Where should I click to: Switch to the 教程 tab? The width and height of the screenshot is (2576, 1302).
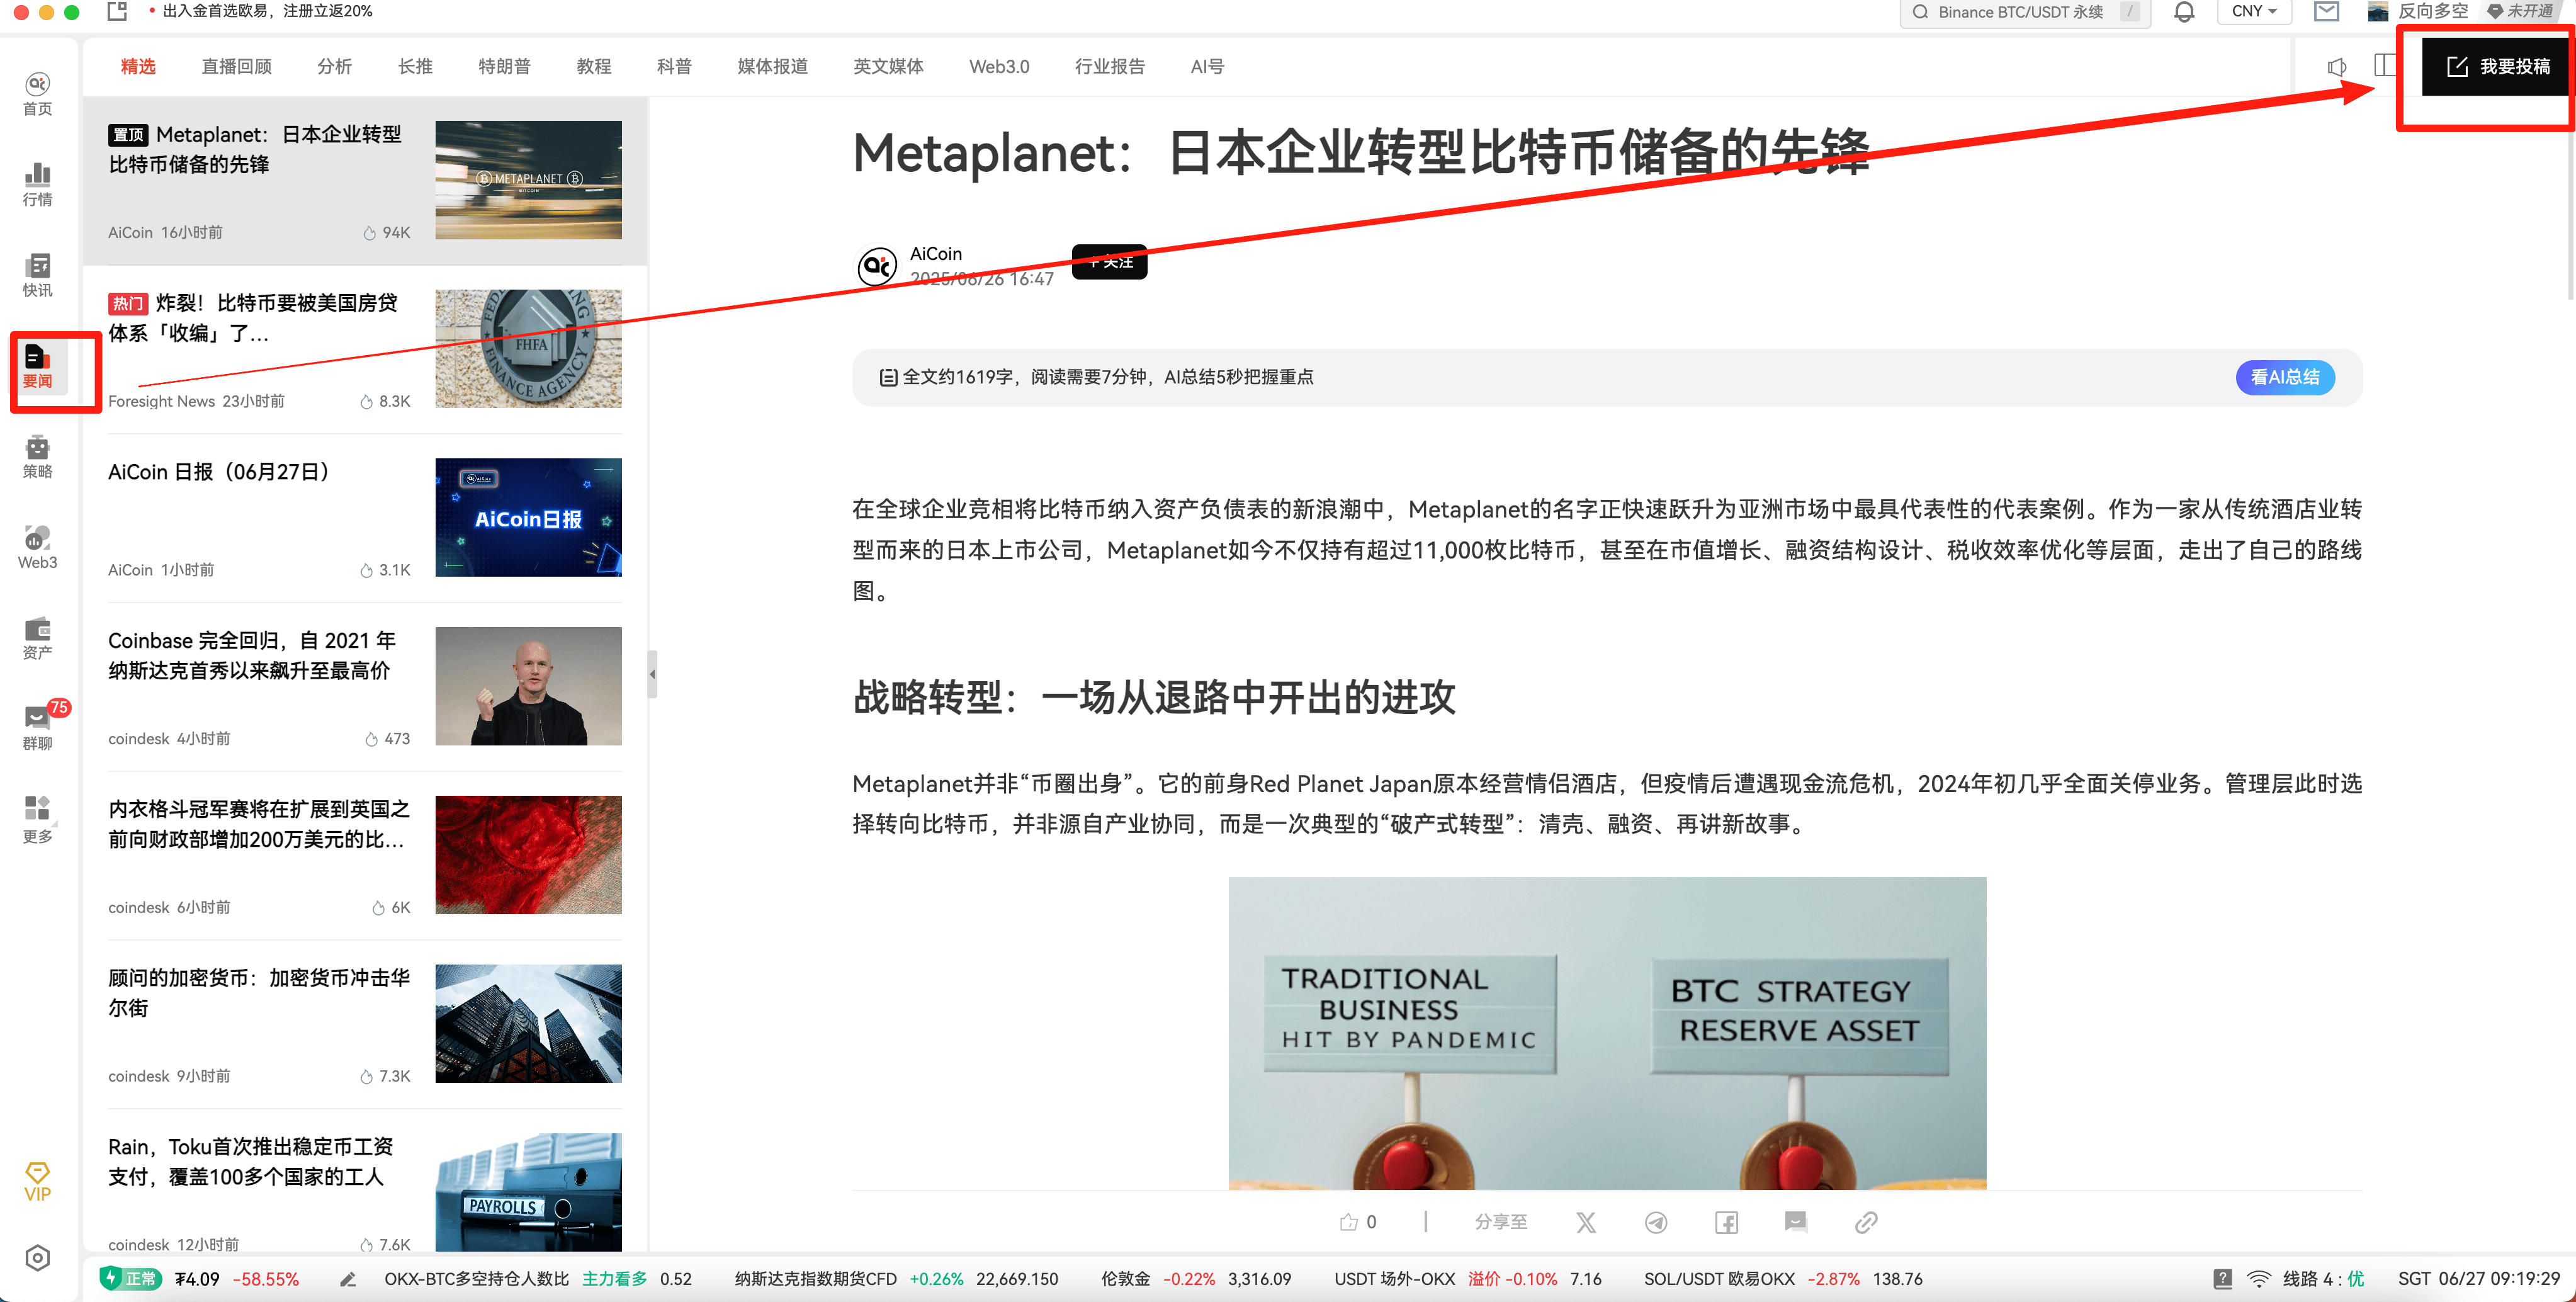click(594, 66)
